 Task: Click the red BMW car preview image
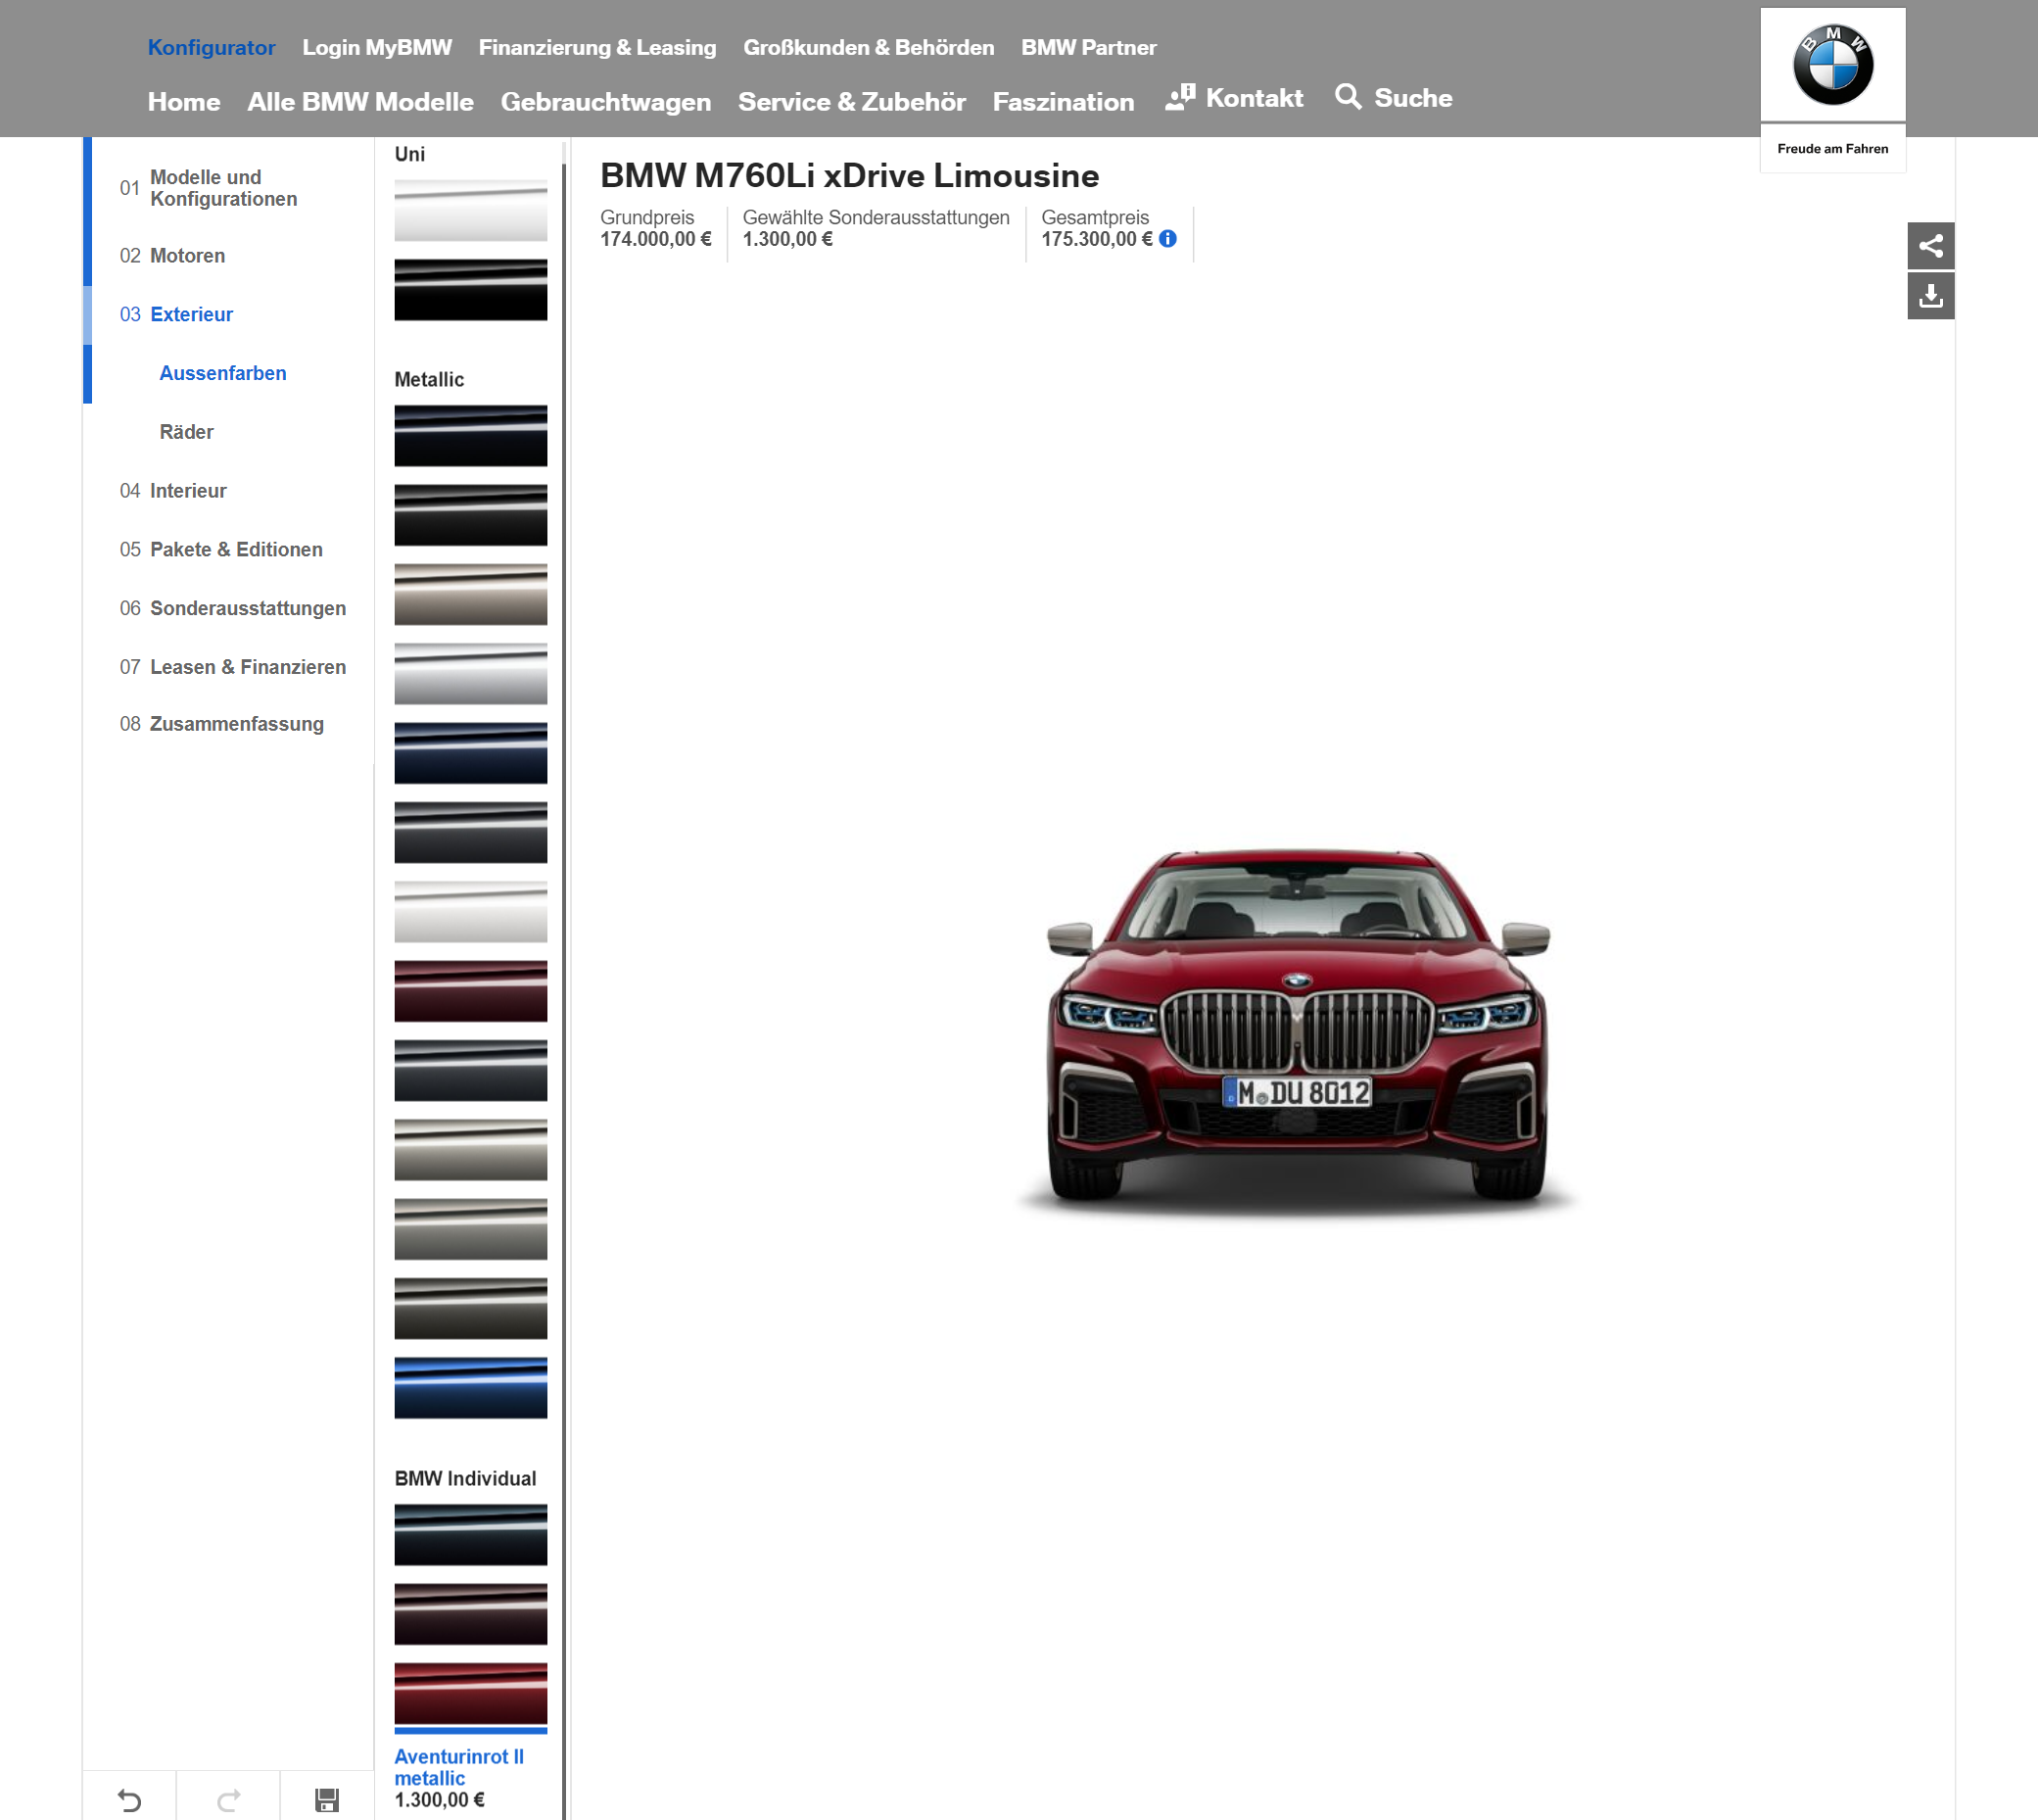[x=1297, y=1030]
